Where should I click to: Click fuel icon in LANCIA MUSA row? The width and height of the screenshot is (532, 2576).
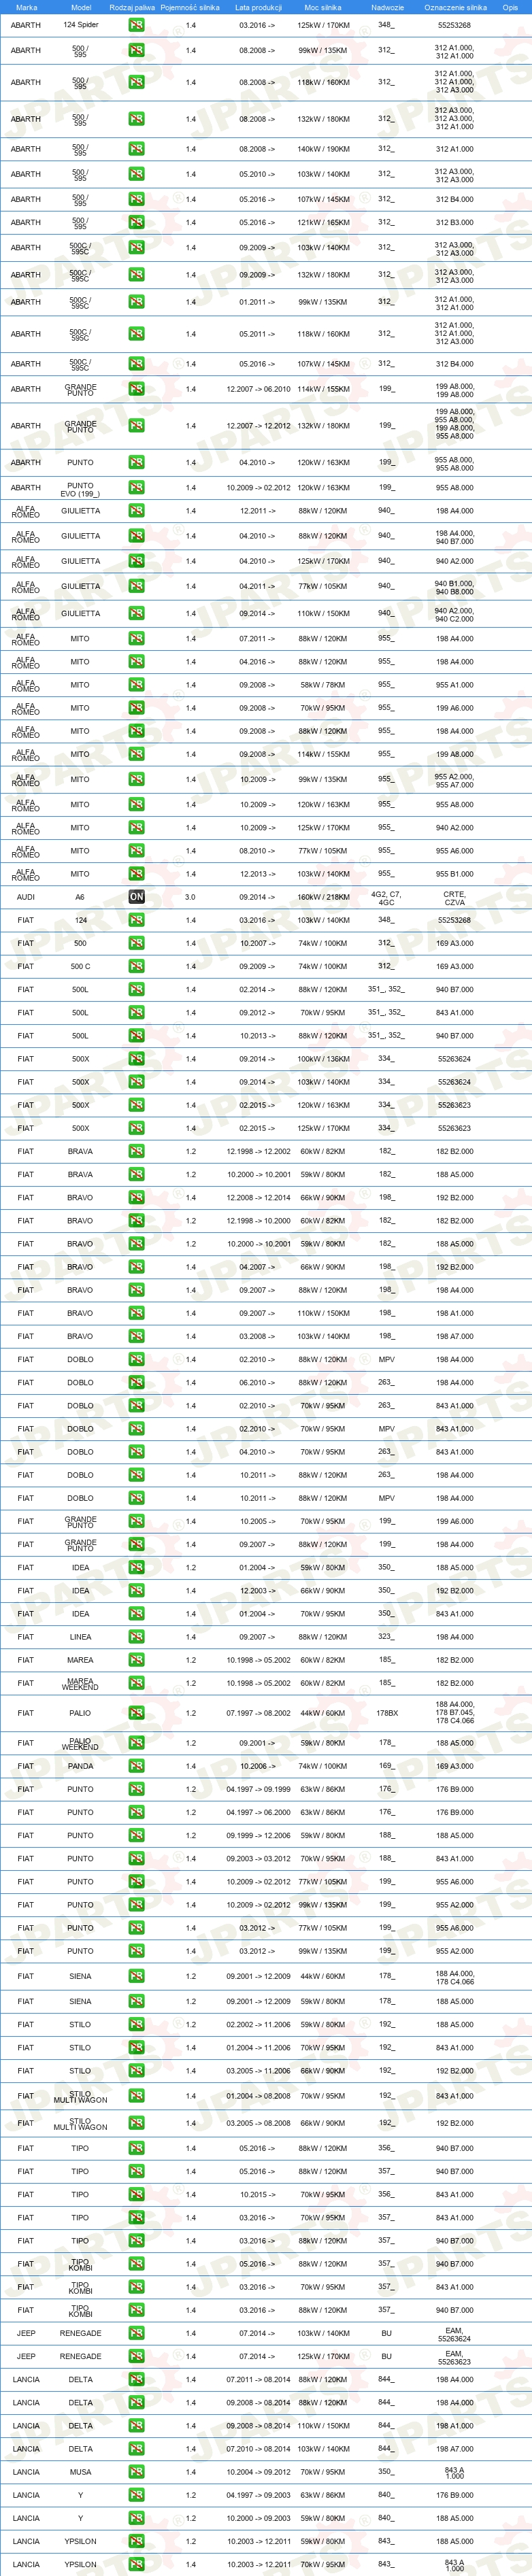click(x=136, y=2472)
